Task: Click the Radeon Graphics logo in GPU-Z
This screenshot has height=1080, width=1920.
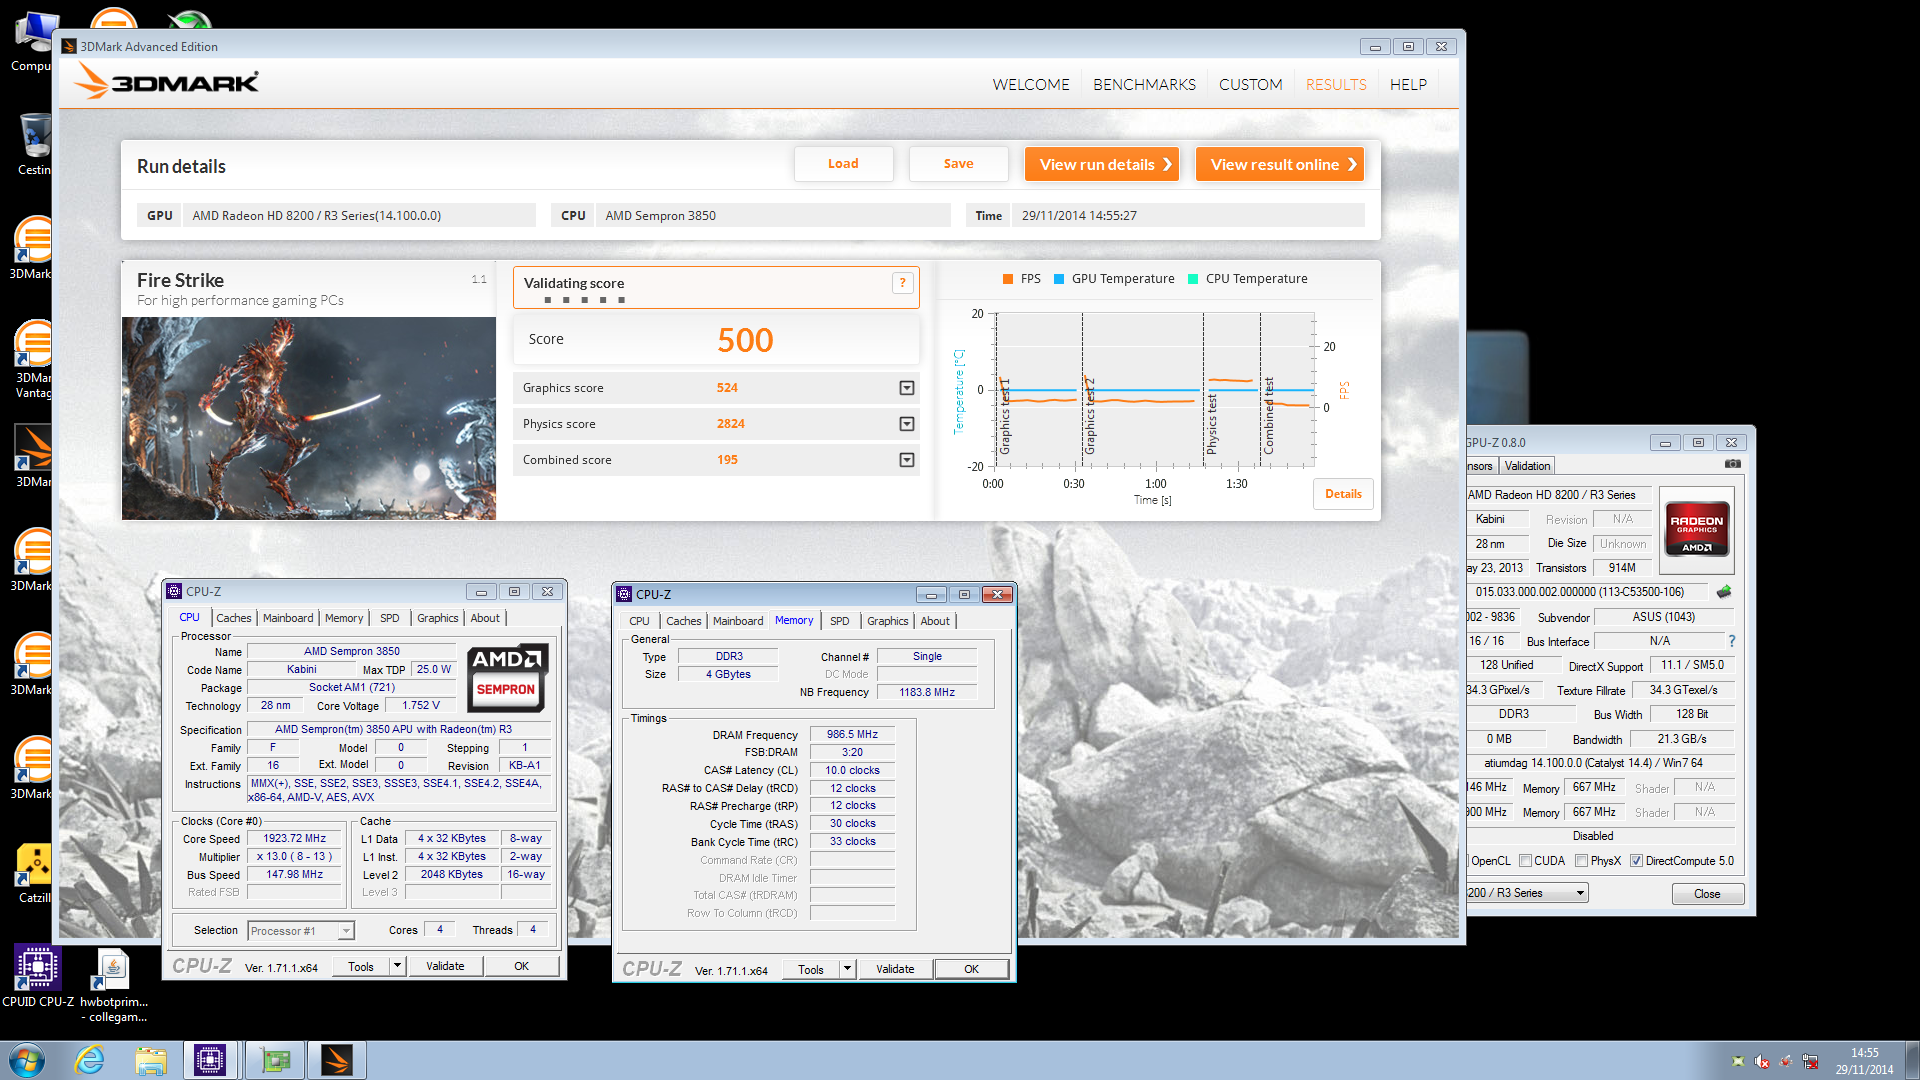Action: [x=1696, y=529]
